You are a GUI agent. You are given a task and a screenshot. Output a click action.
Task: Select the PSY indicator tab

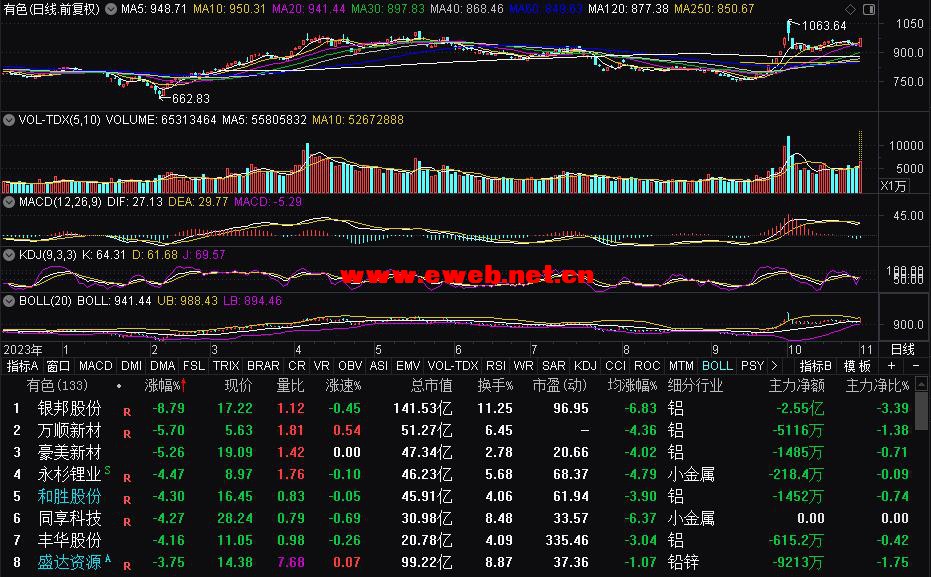[x=752, y=366]
